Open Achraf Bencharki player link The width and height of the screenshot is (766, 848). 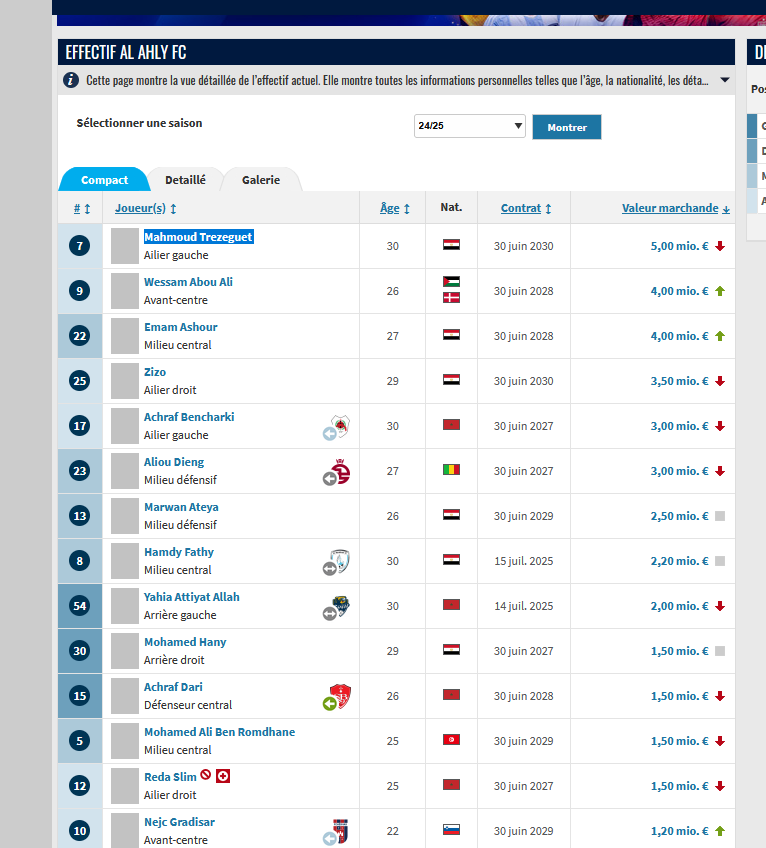point(189,416)
